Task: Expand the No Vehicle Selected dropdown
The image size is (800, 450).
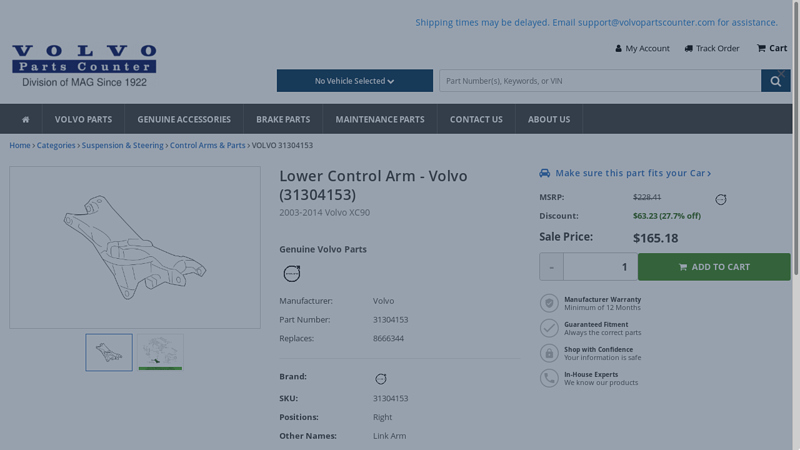Action: coord(355,81)
